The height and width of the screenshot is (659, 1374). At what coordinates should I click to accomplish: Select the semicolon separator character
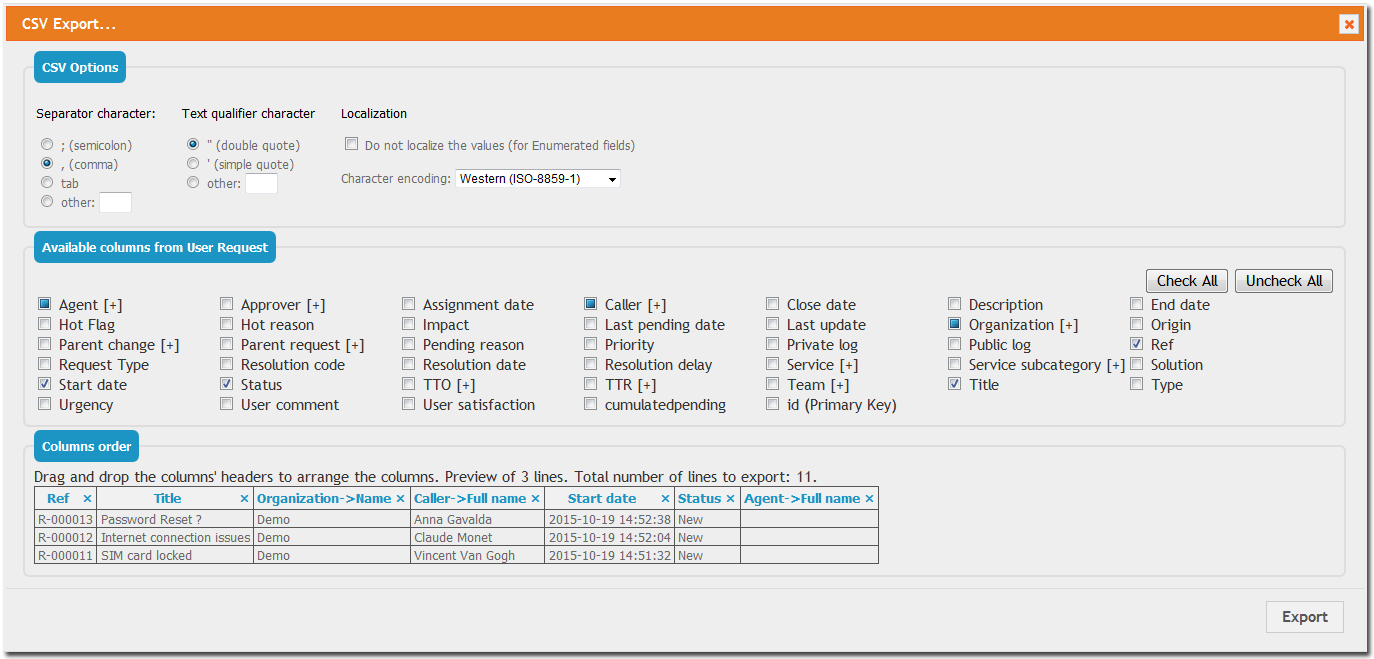point(47,143)
